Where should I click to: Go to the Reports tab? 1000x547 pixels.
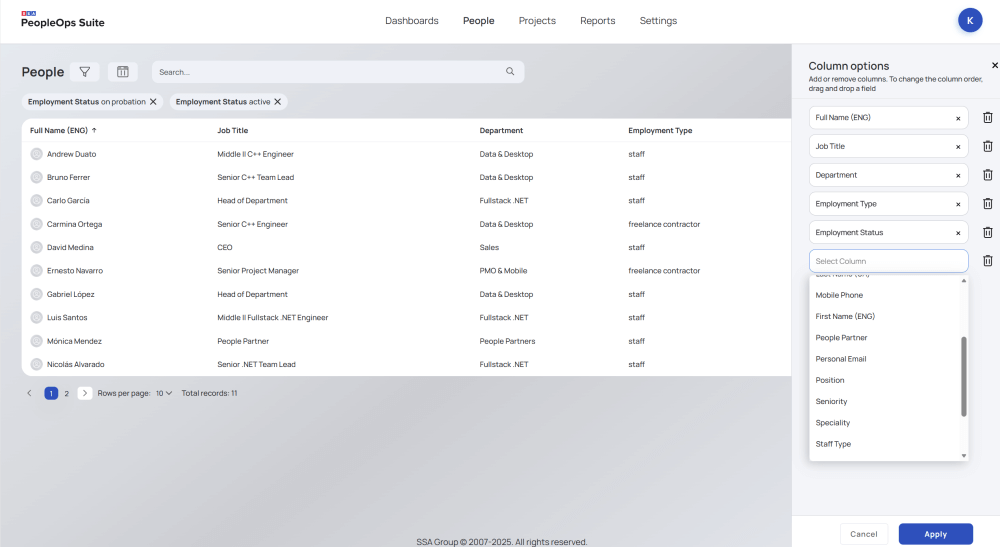[597, 21]
